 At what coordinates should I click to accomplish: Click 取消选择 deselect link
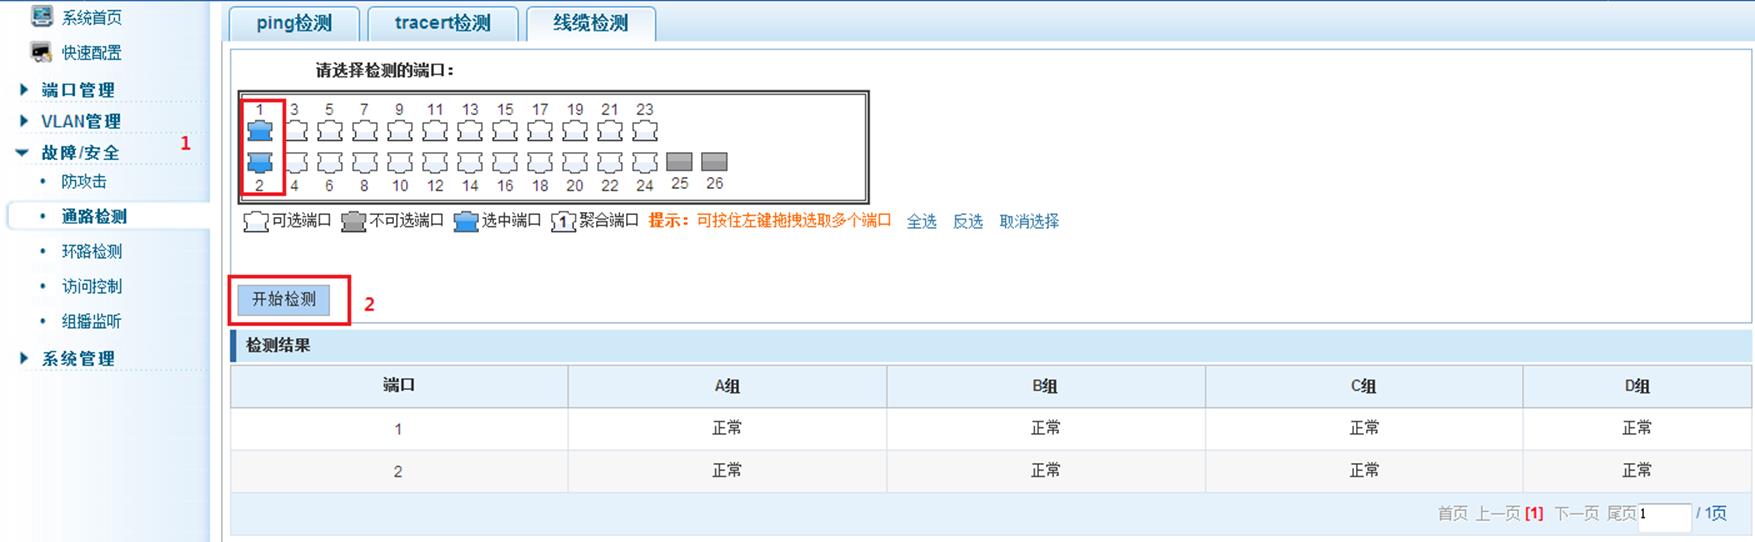1029,221
